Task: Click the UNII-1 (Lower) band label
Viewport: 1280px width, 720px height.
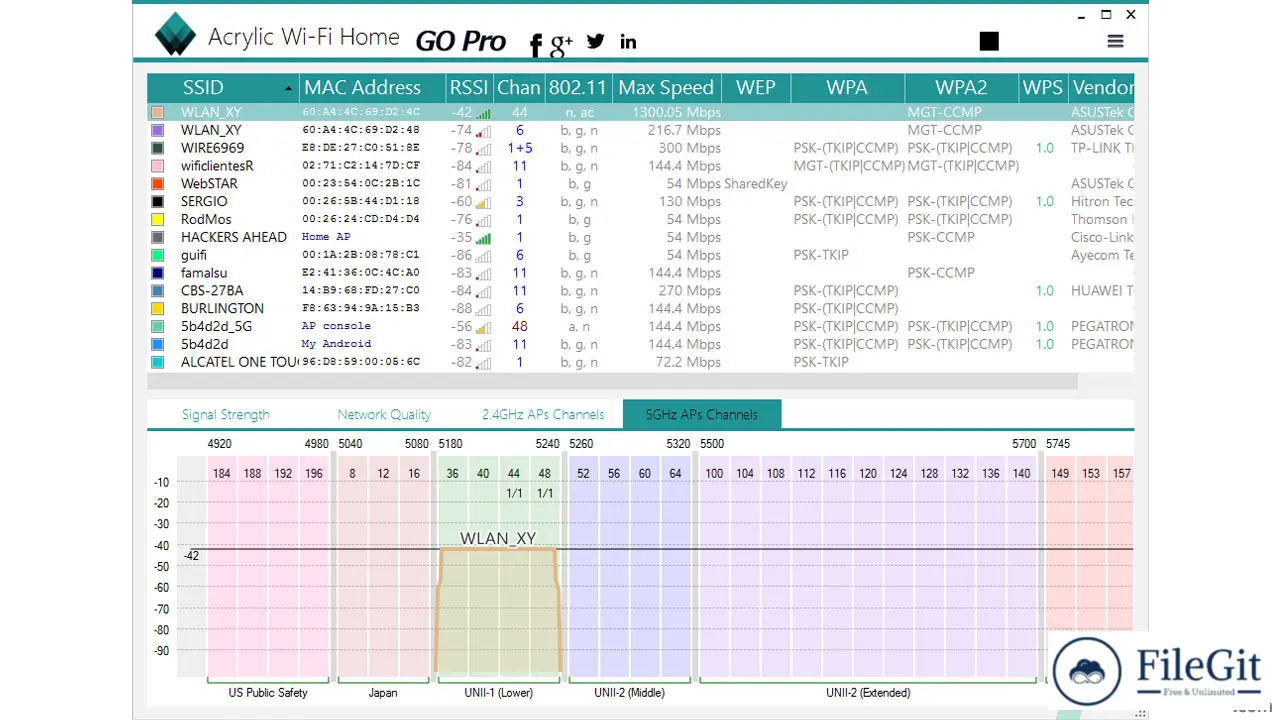Action: (498, 692)
